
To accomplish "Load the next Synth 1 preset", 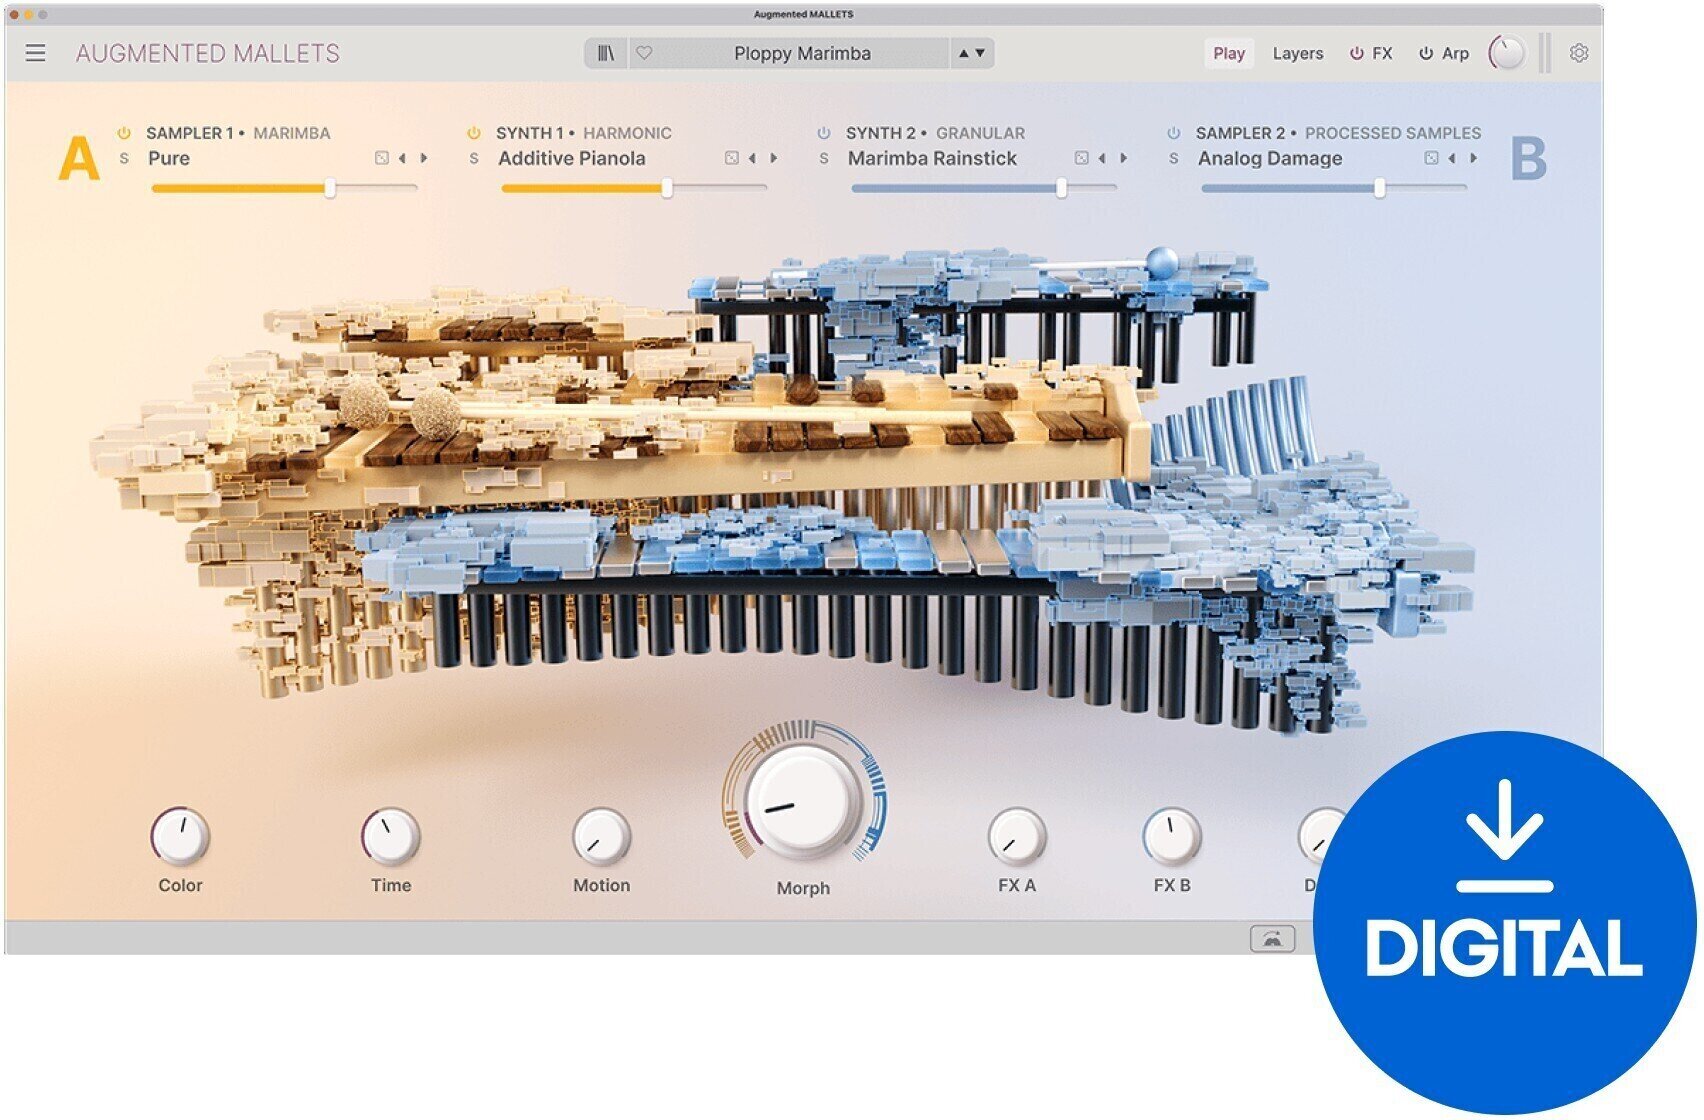I will (x=776, y=158).
